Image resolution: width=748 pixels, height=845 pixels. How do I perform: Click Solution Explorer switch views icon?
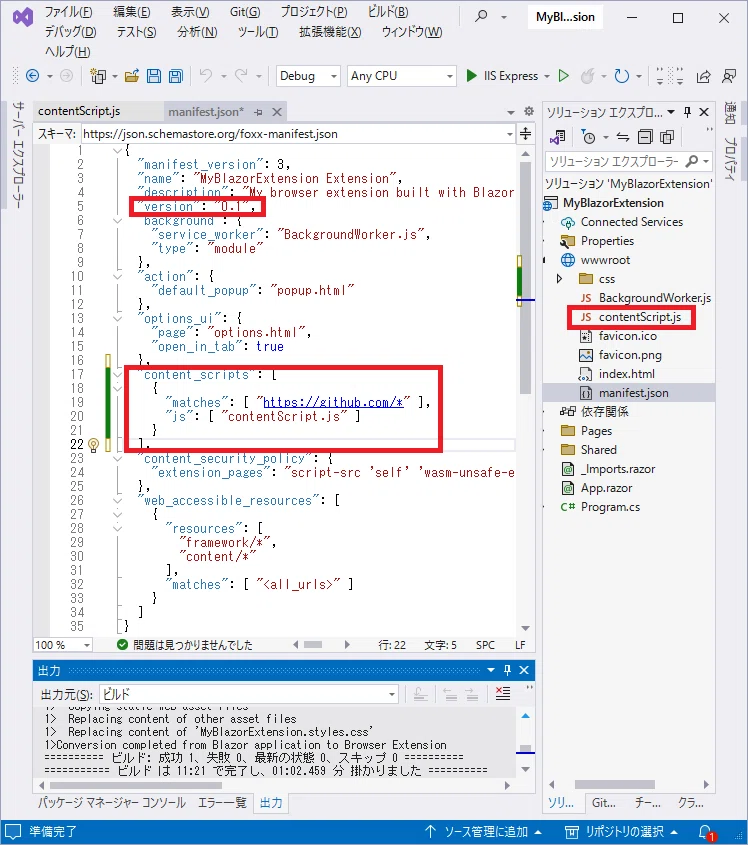tap(557, 137)
